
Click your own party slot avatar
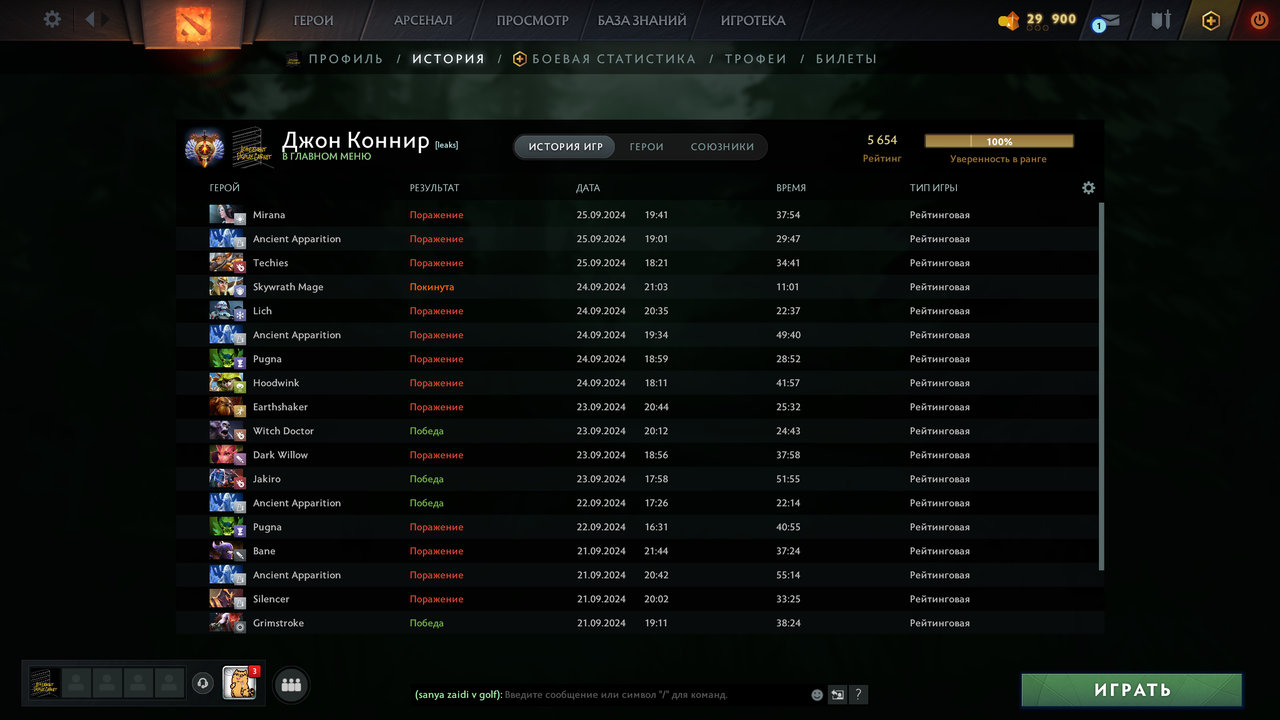click(x=44, y=683)
